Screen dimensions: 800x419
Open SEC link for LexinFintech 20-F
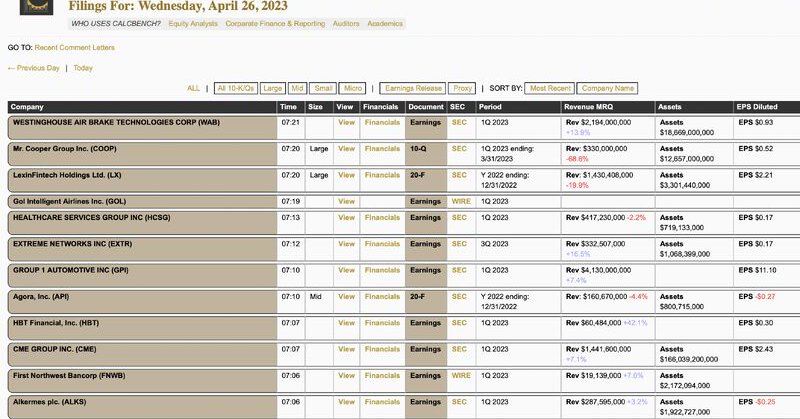[459, 175]
